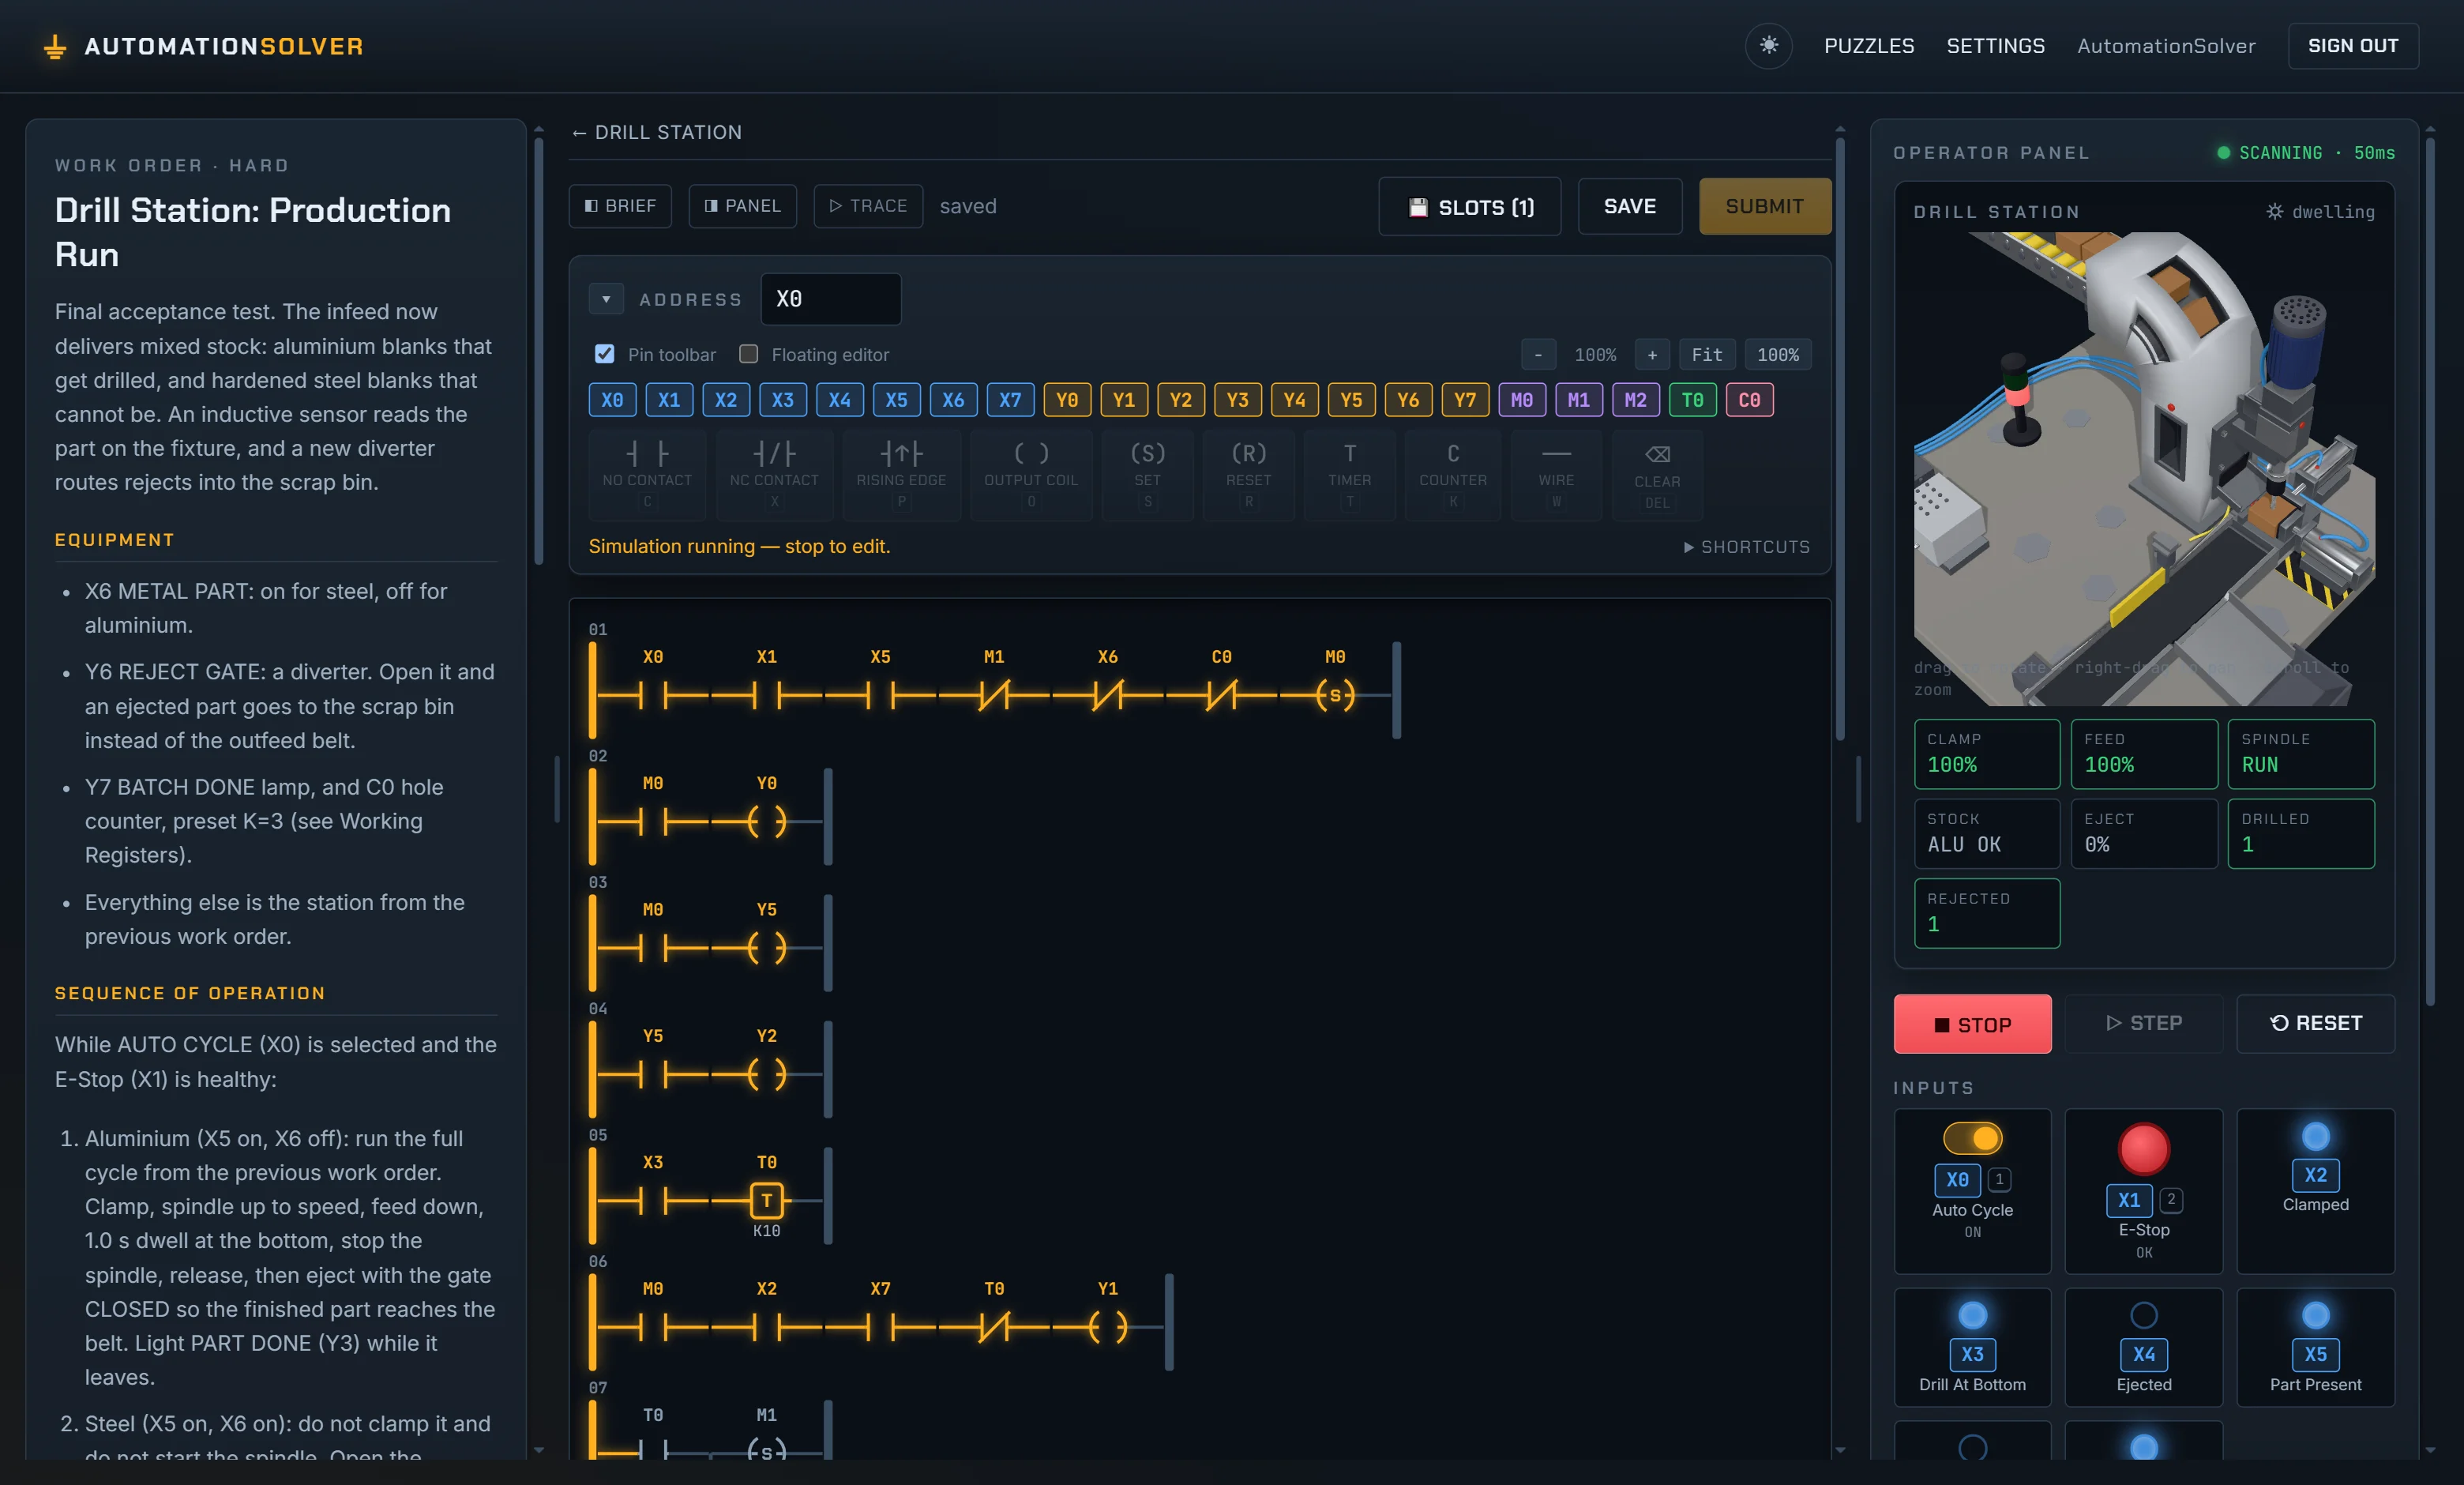This screenshot has height=1485, width=2464.
Task: Select the Rising Edge tool
Action: 901,475
